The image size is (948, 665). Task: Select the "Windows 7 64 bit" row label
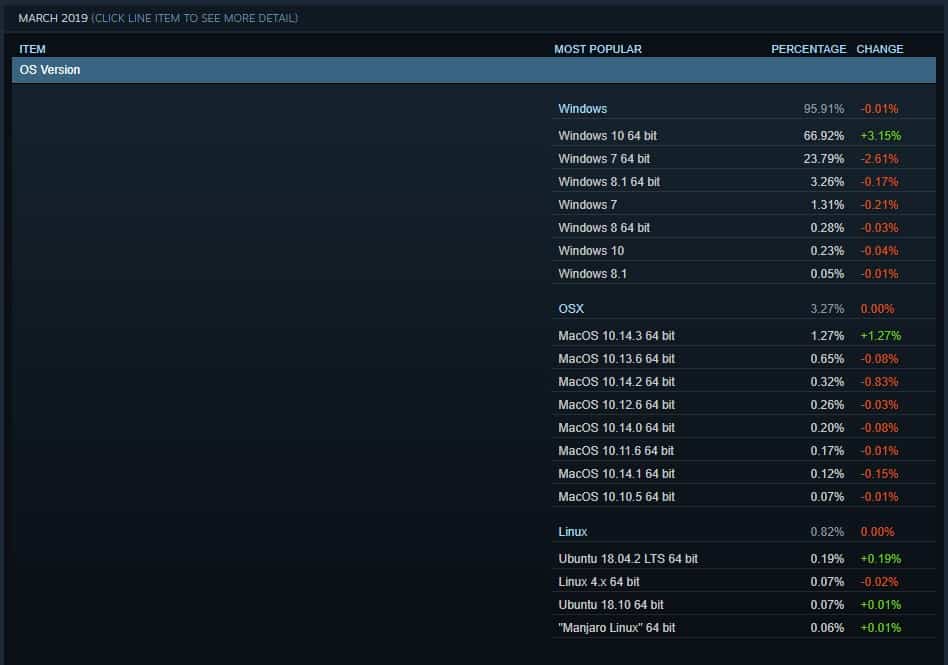coord(604,159)
